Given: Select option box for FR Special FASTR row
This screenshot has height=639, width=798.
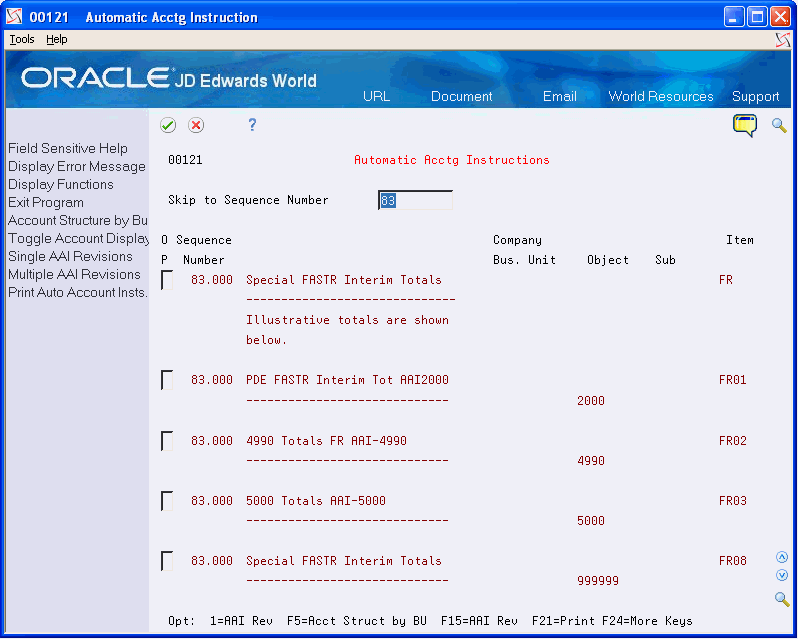Looking at the screenshot, I should click(167, 280).
